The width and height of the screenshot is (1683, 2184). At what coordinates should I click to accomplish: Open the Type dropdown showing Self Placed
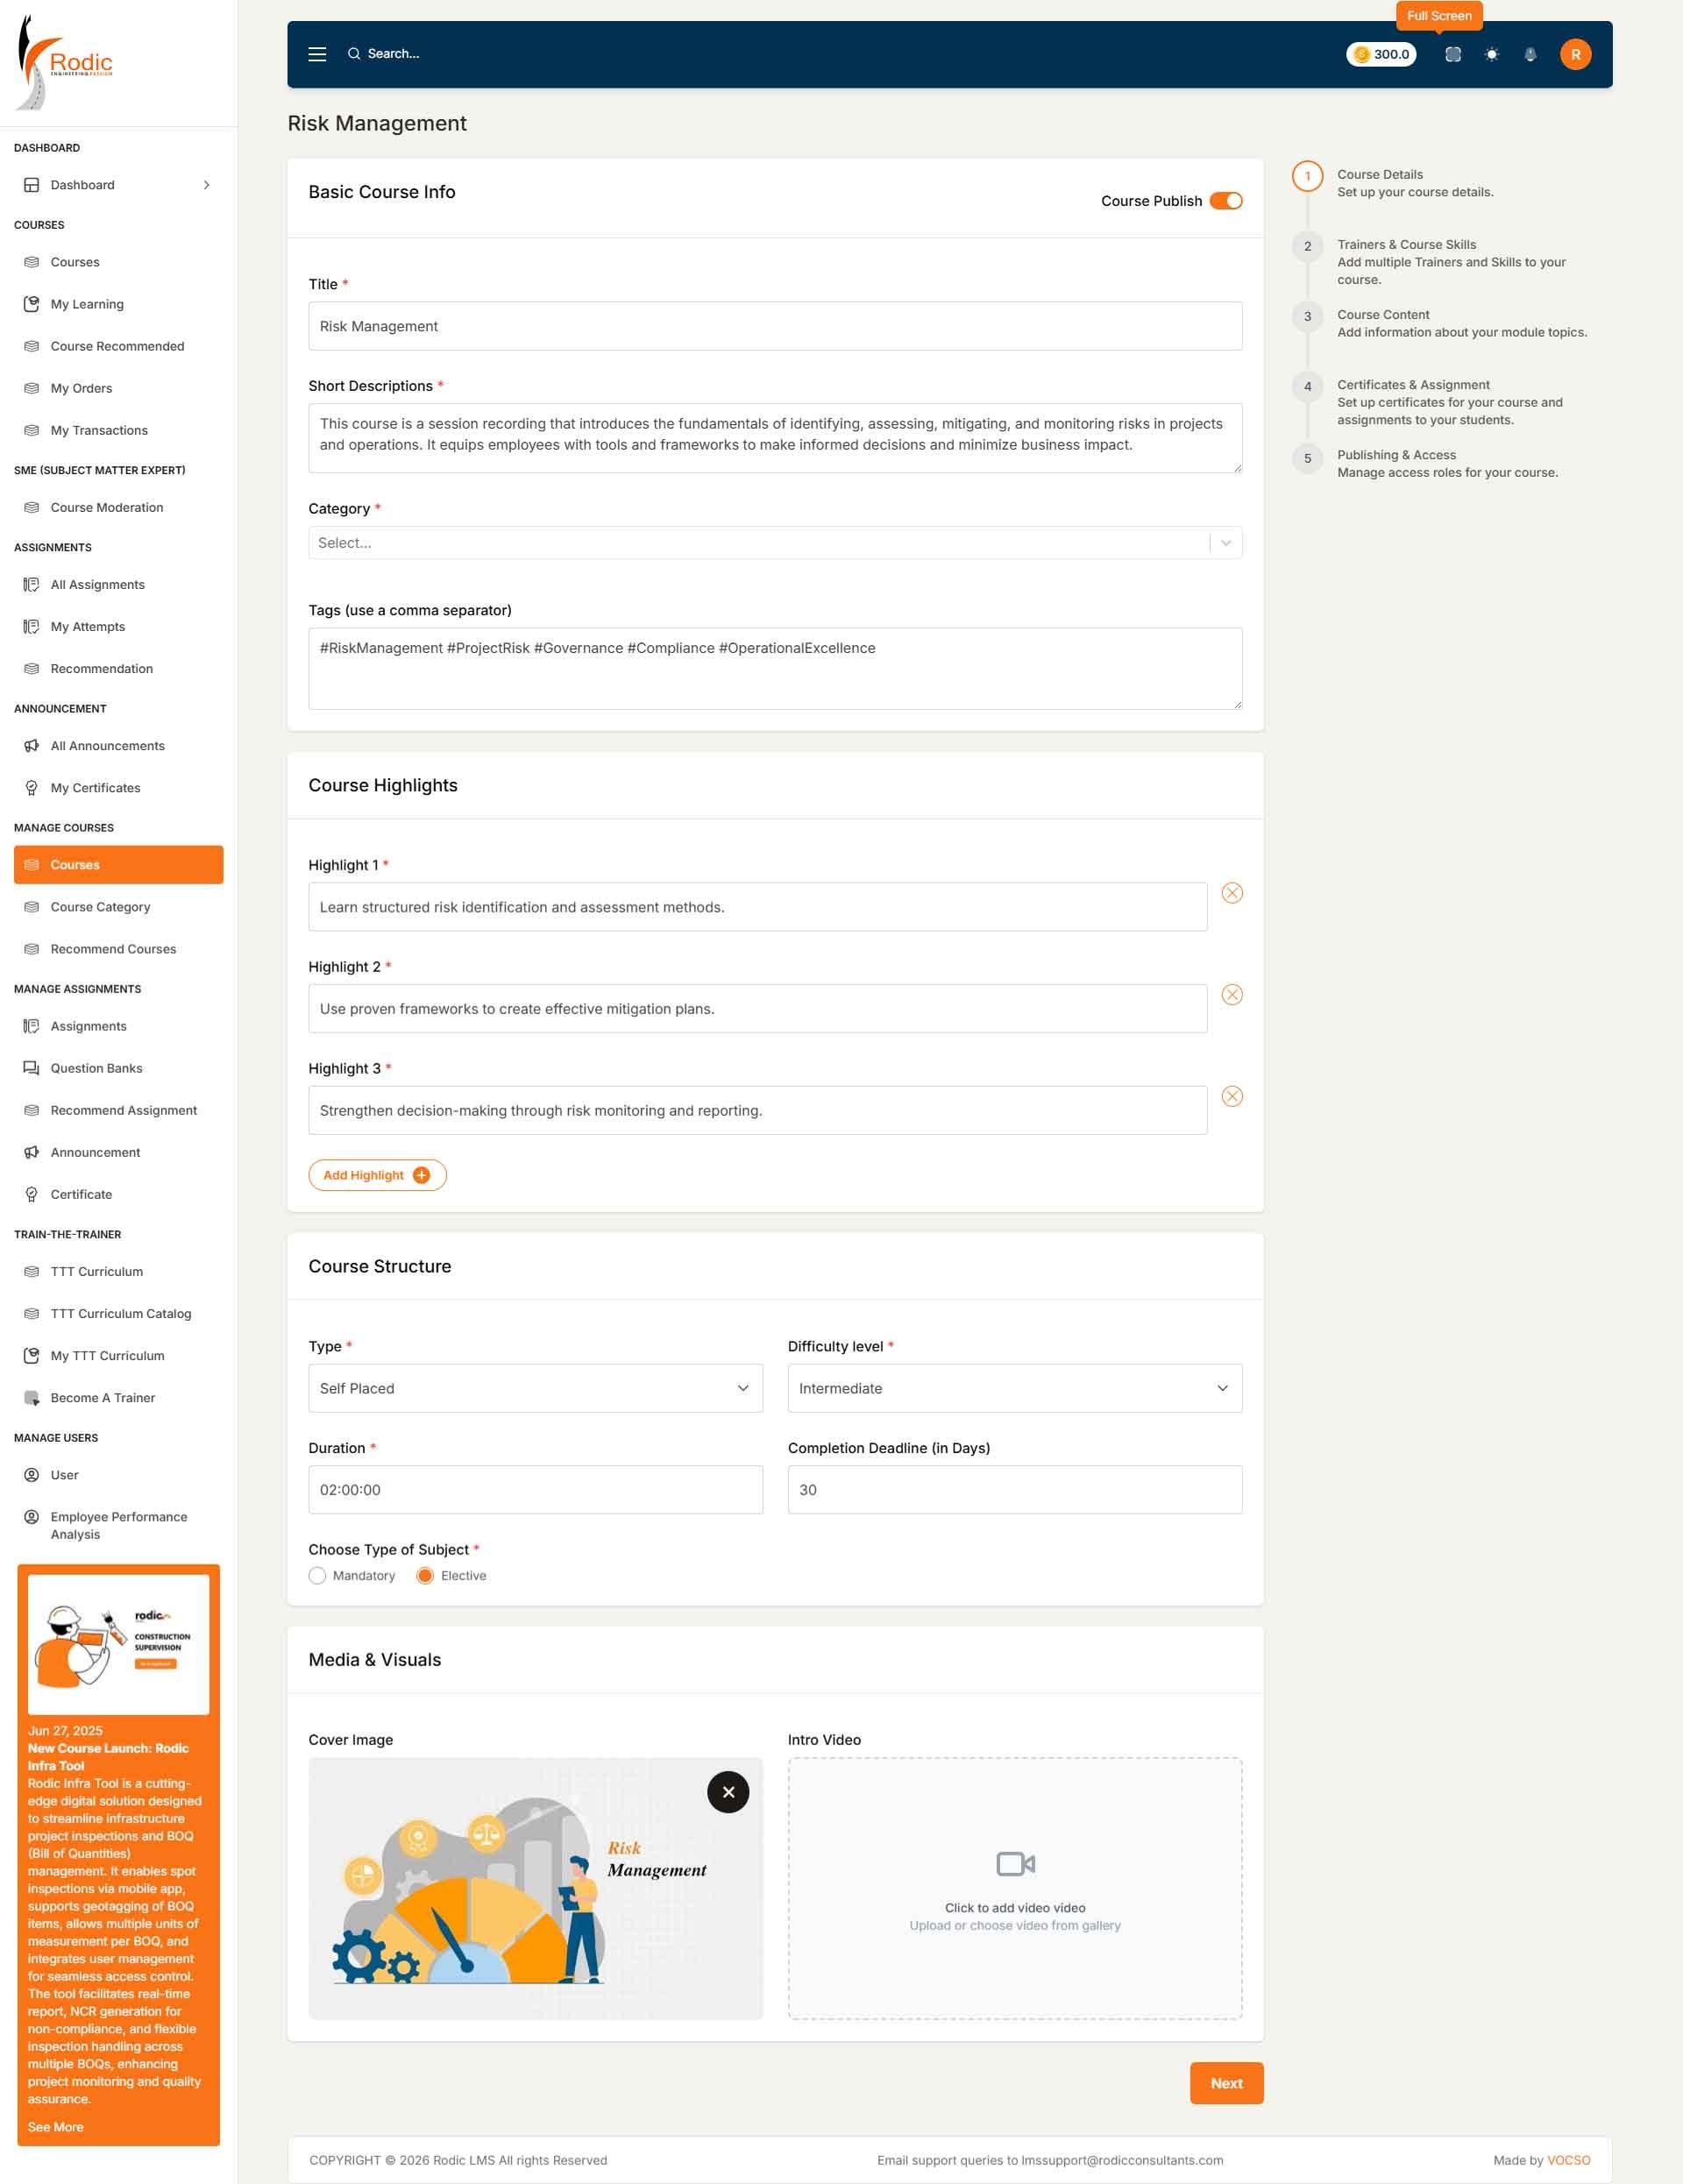click(x=535, y=1388)
